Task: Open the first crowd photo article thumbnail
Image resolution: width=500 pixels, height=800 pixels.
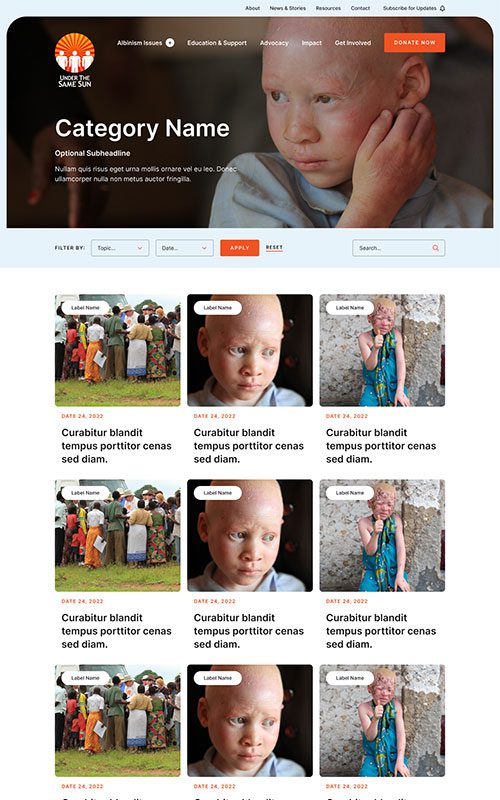Action: pyautogui.click(x=117, y=350)
